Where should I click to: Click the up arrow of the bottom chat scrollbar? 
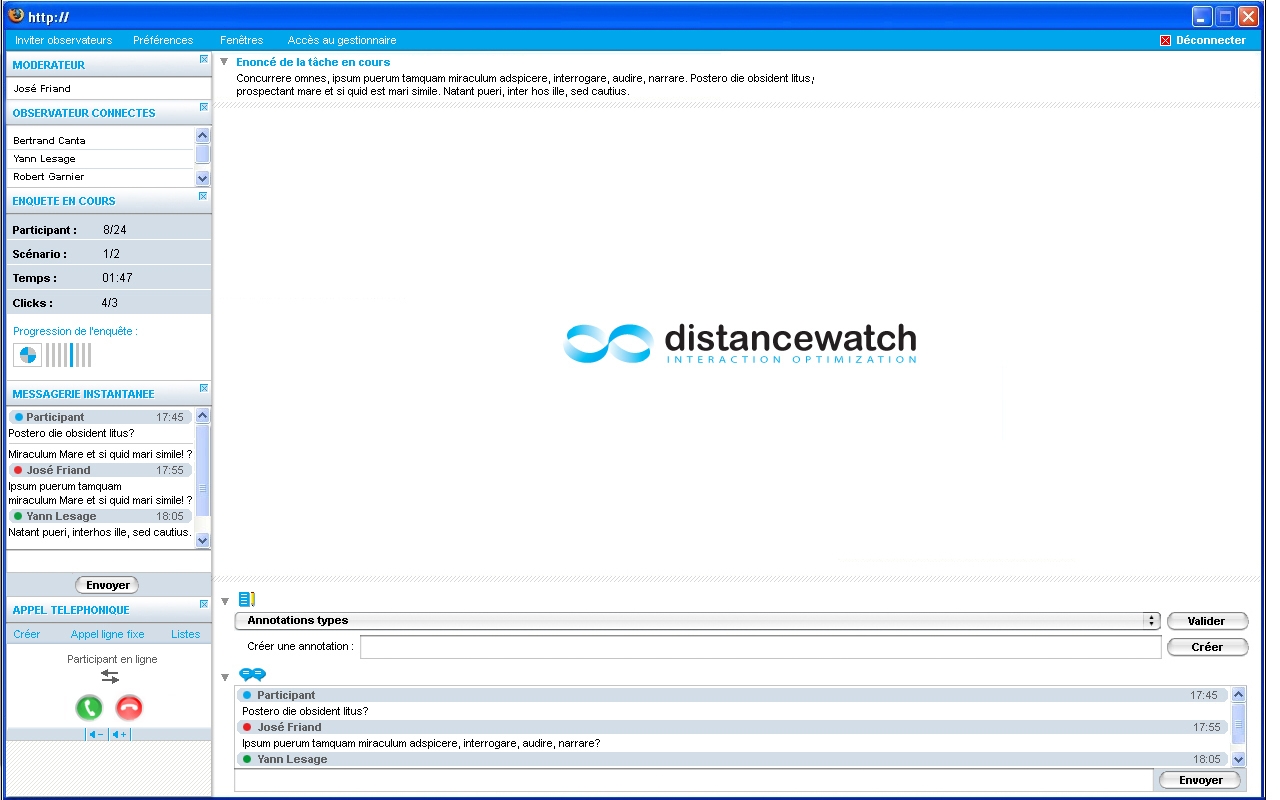(1239, 694)
